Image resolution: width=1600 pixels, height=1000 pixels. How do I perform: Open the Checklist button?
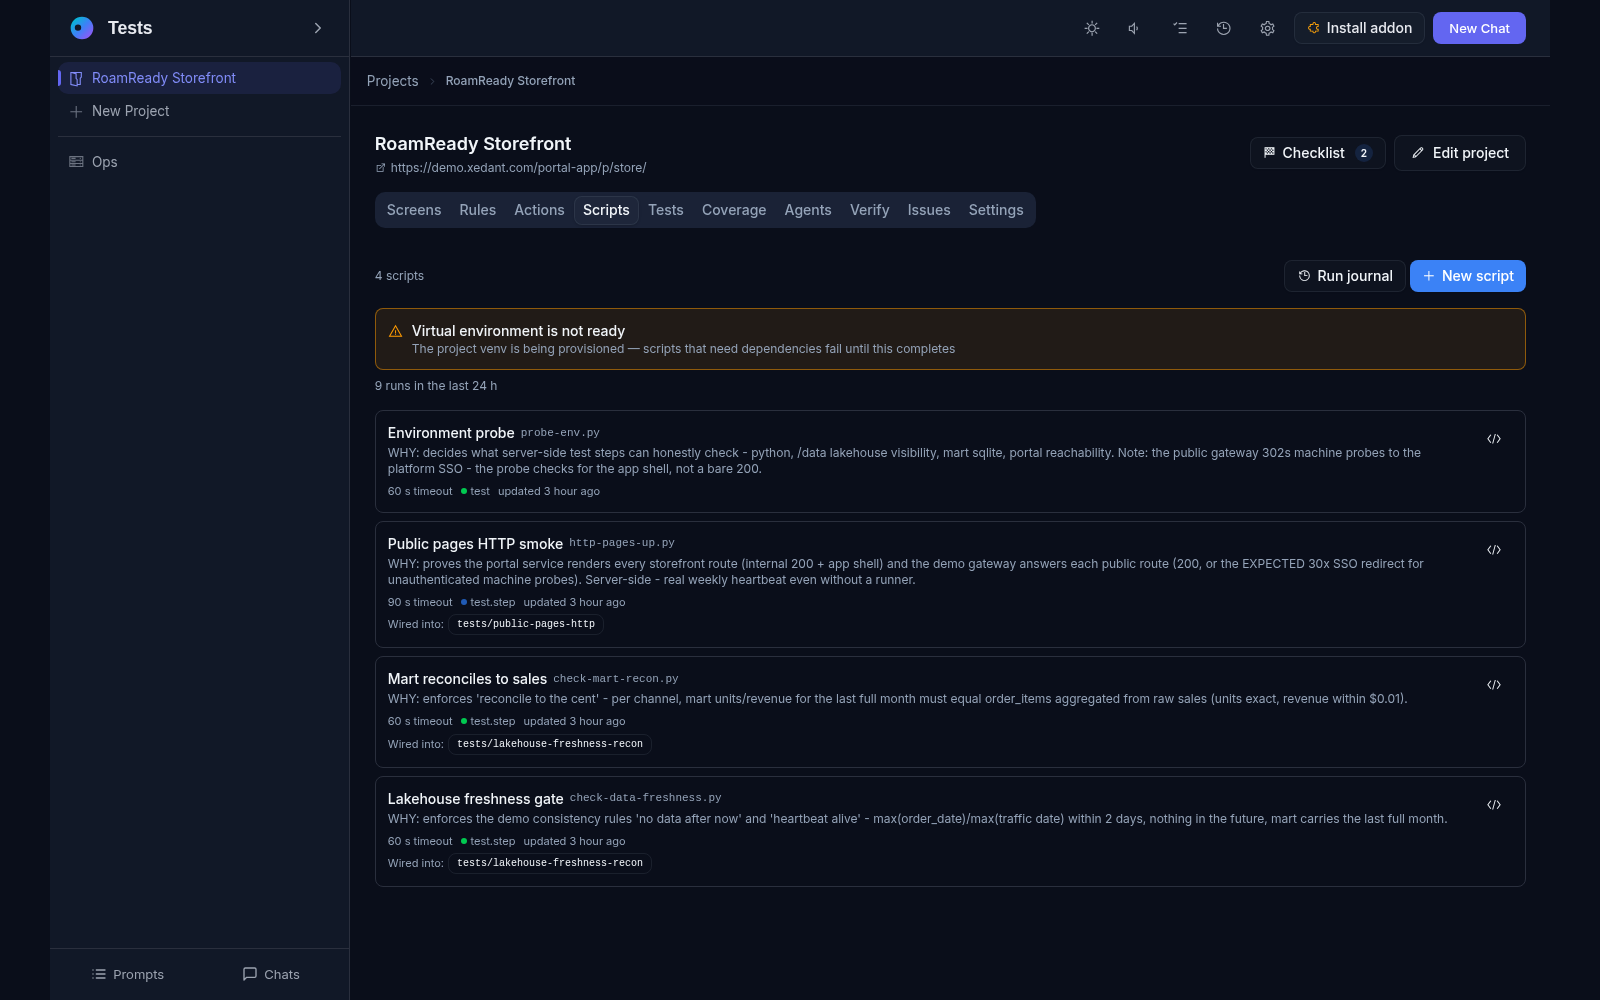[x=1317, y=153]
